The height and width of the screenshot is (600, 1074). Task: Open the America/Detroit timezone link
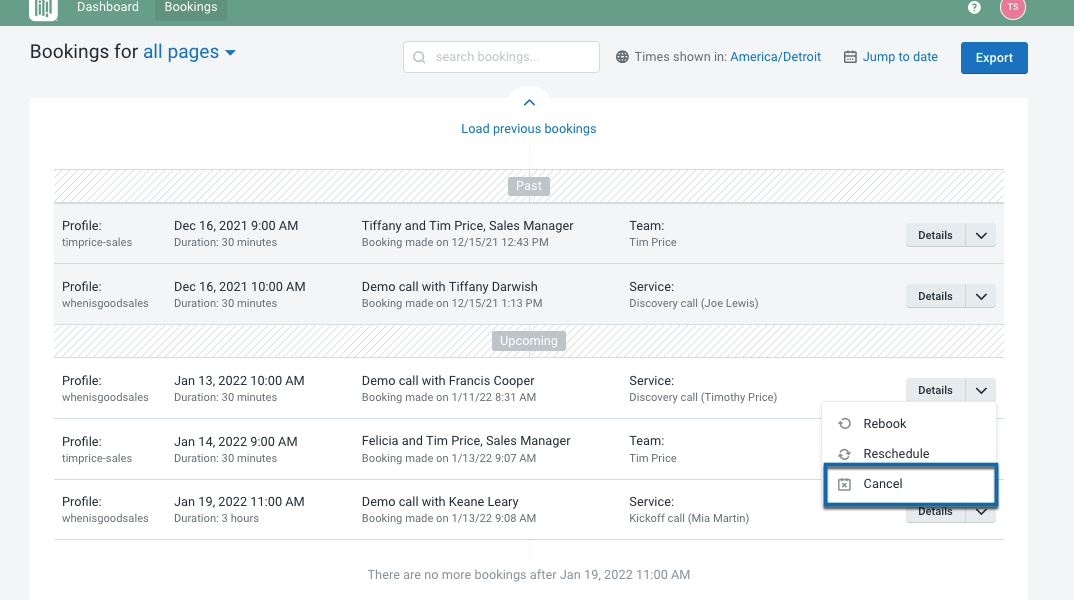pos(776,57)
